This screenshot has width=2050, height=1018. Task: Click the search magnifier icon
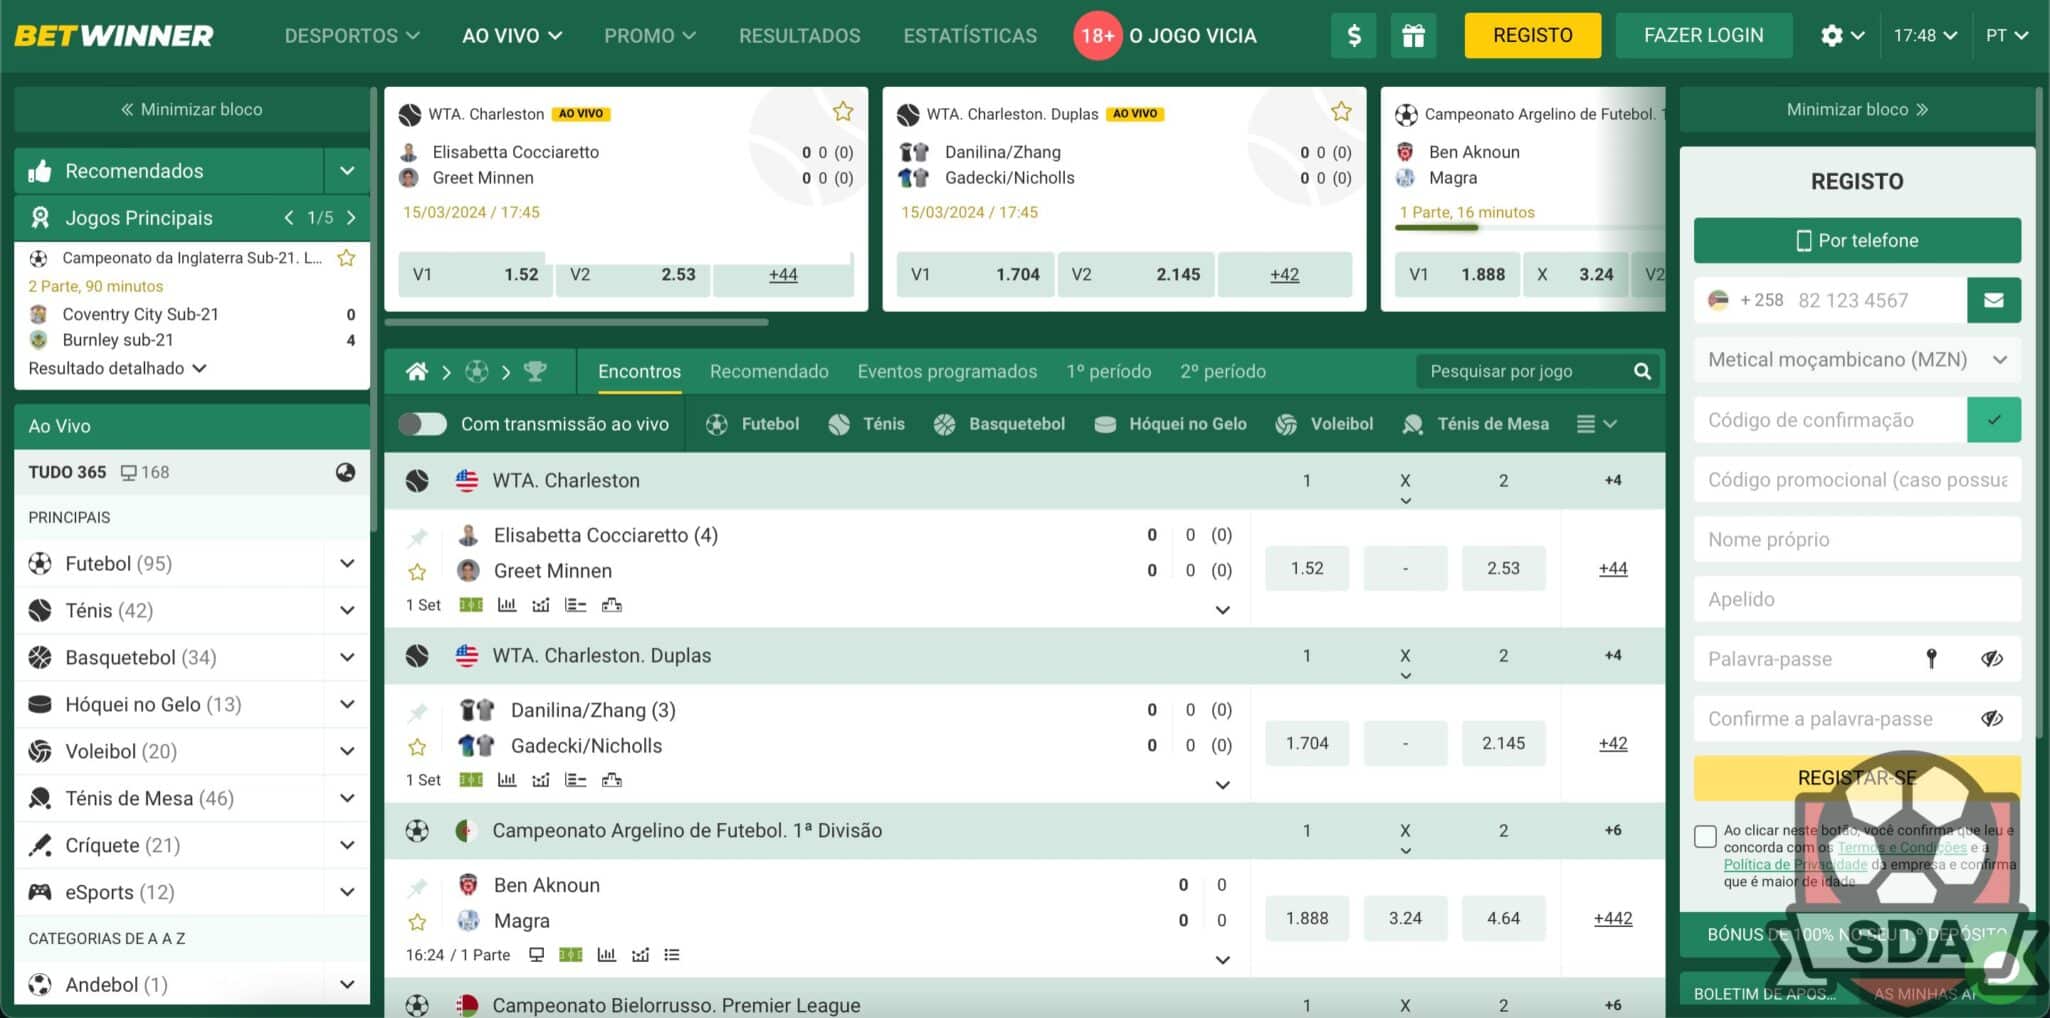pos(1642,372)
